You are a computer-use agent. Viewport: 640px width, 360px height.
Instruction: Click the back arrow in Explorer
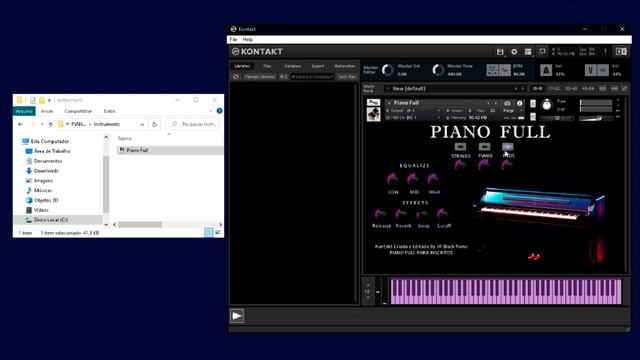click(x=21, y=124)
